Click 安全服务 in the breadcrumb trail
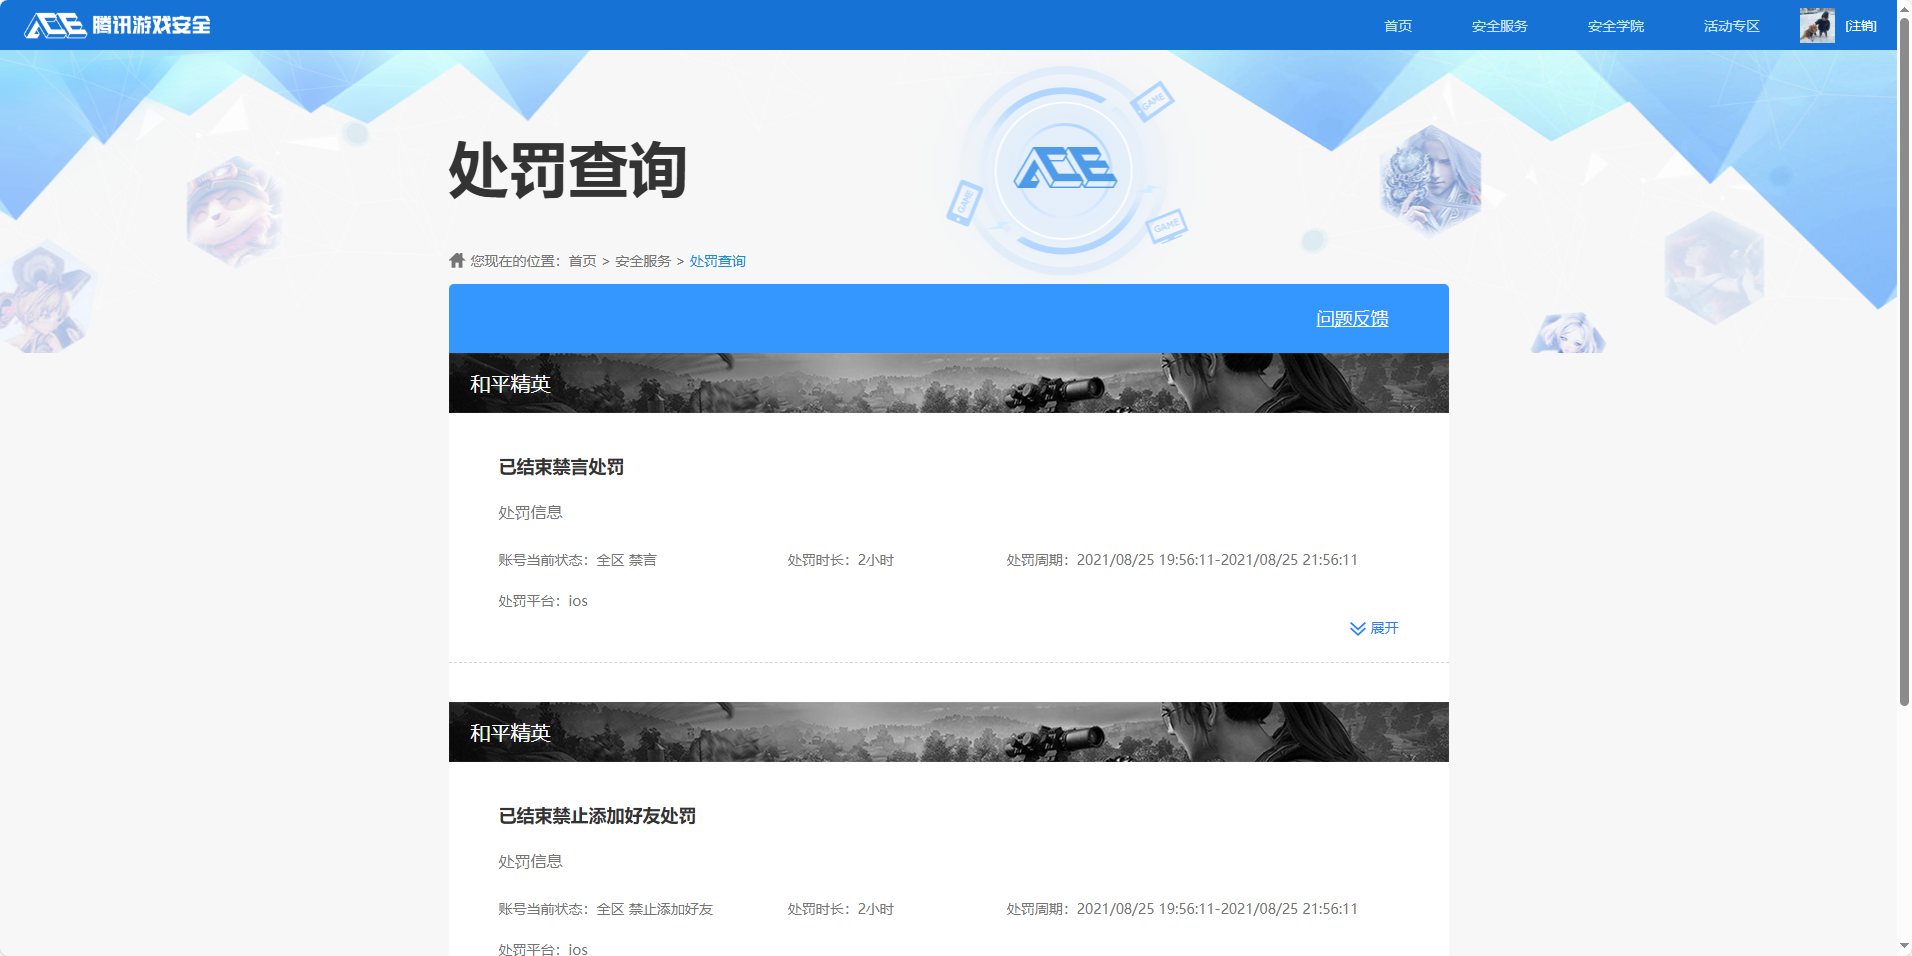The width and height of the screenshot is (1912, 956). coord(641,260)
